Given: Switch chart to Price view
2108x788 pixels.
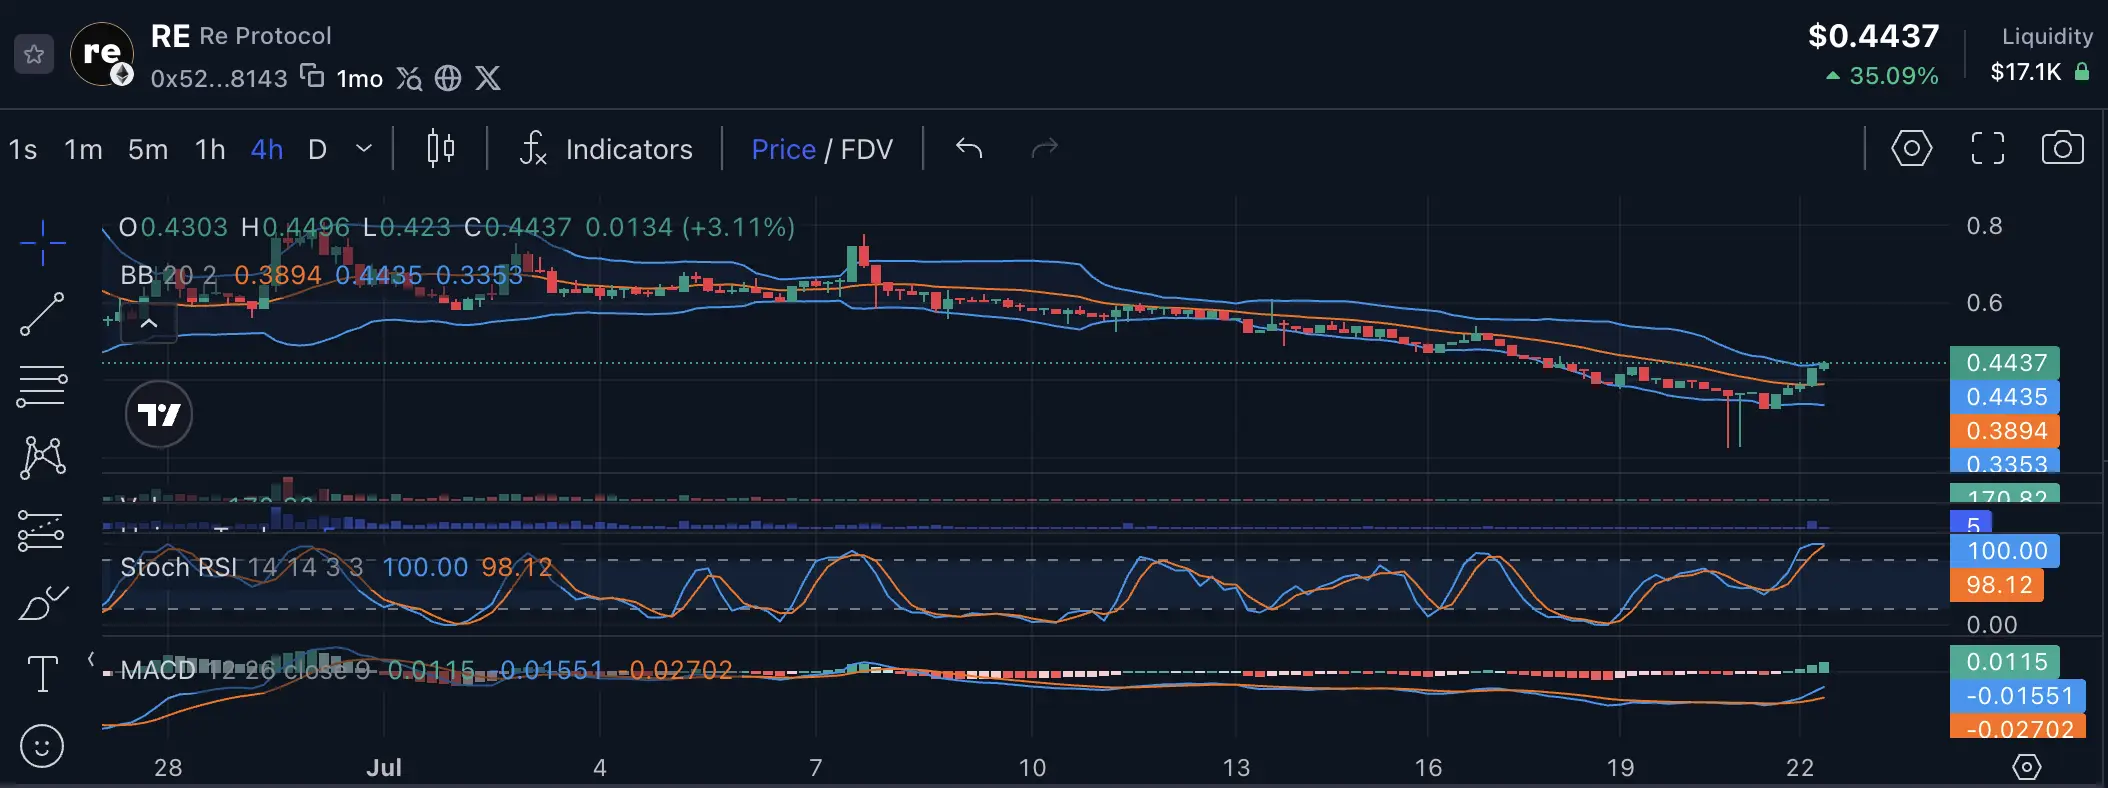Looking at the screenshot, I should (x=783, y=150).
